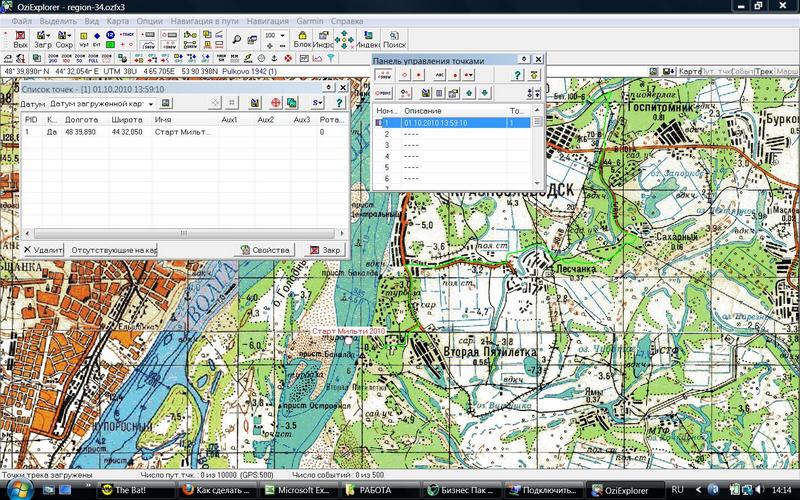Click the Отсутствующие на карте button

[x=113, y=250]
